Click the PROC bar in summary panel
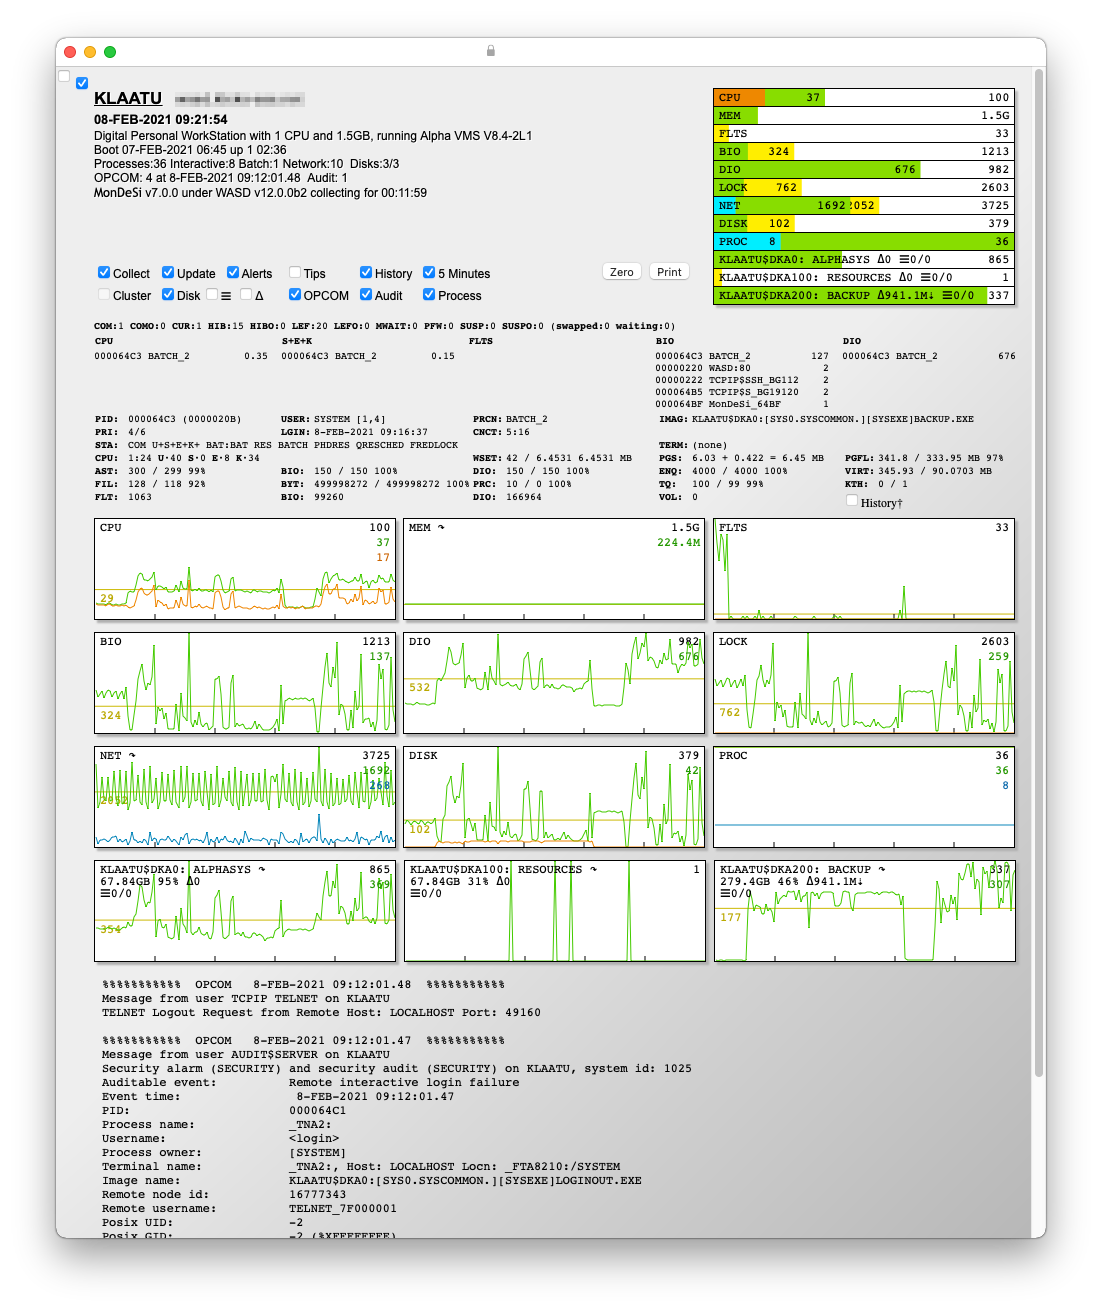The image size is (1102, 1312). (864, 242)
